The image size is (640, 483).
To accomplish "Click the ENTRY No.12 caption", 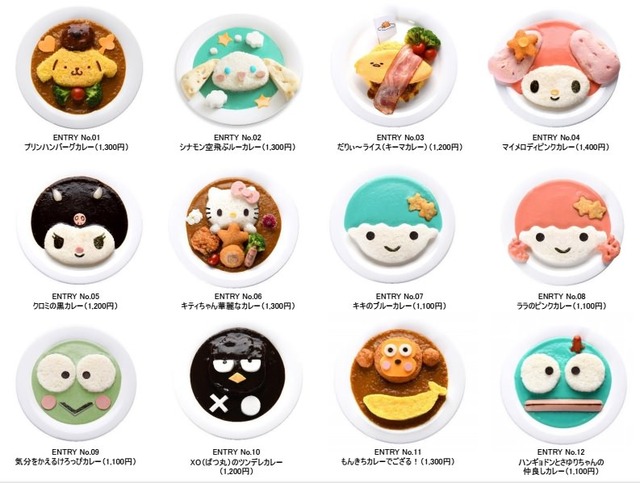I will (x=561, y=462).
